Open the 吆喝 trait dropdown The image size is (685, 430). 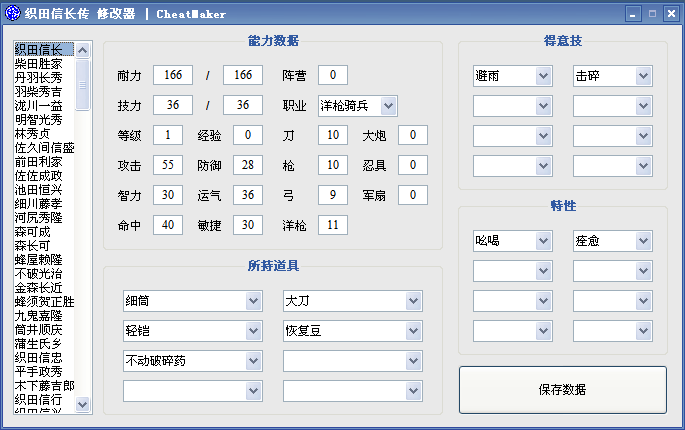click(512, 241)
